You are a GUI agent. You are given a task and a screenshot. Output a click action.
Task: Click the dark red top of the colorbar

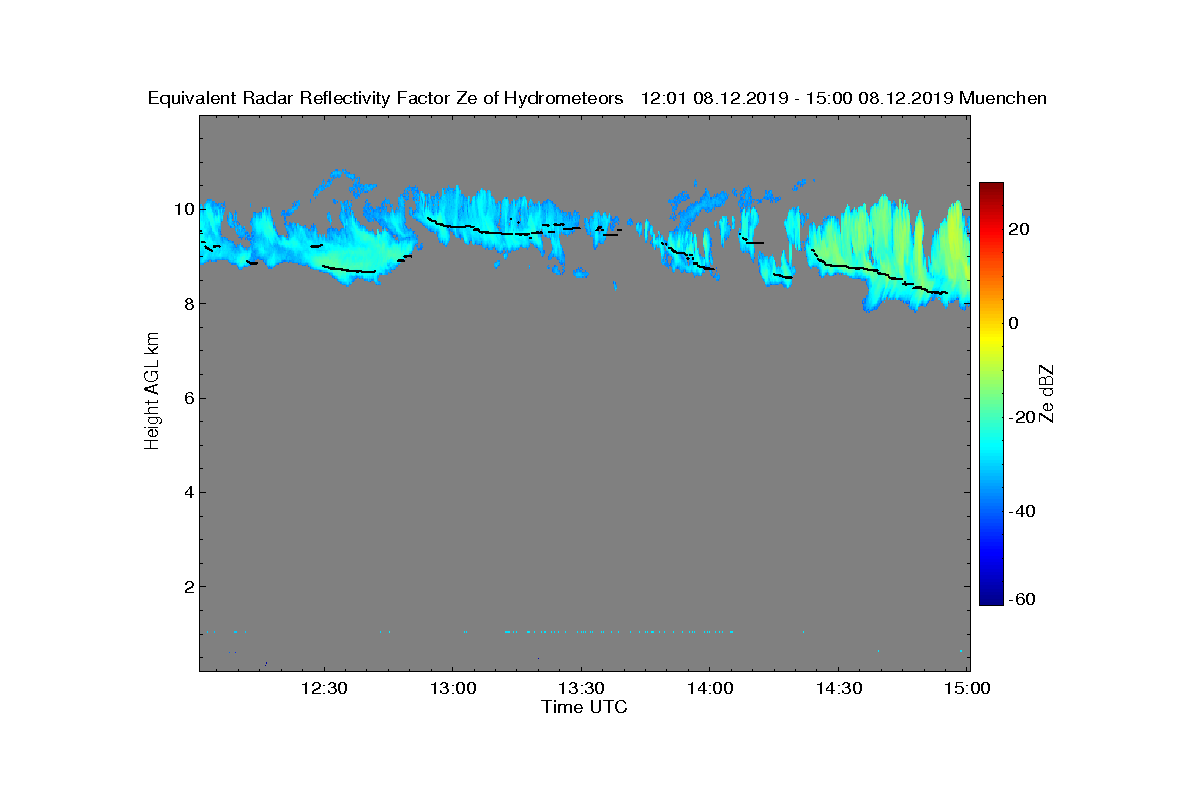point(991,188)
